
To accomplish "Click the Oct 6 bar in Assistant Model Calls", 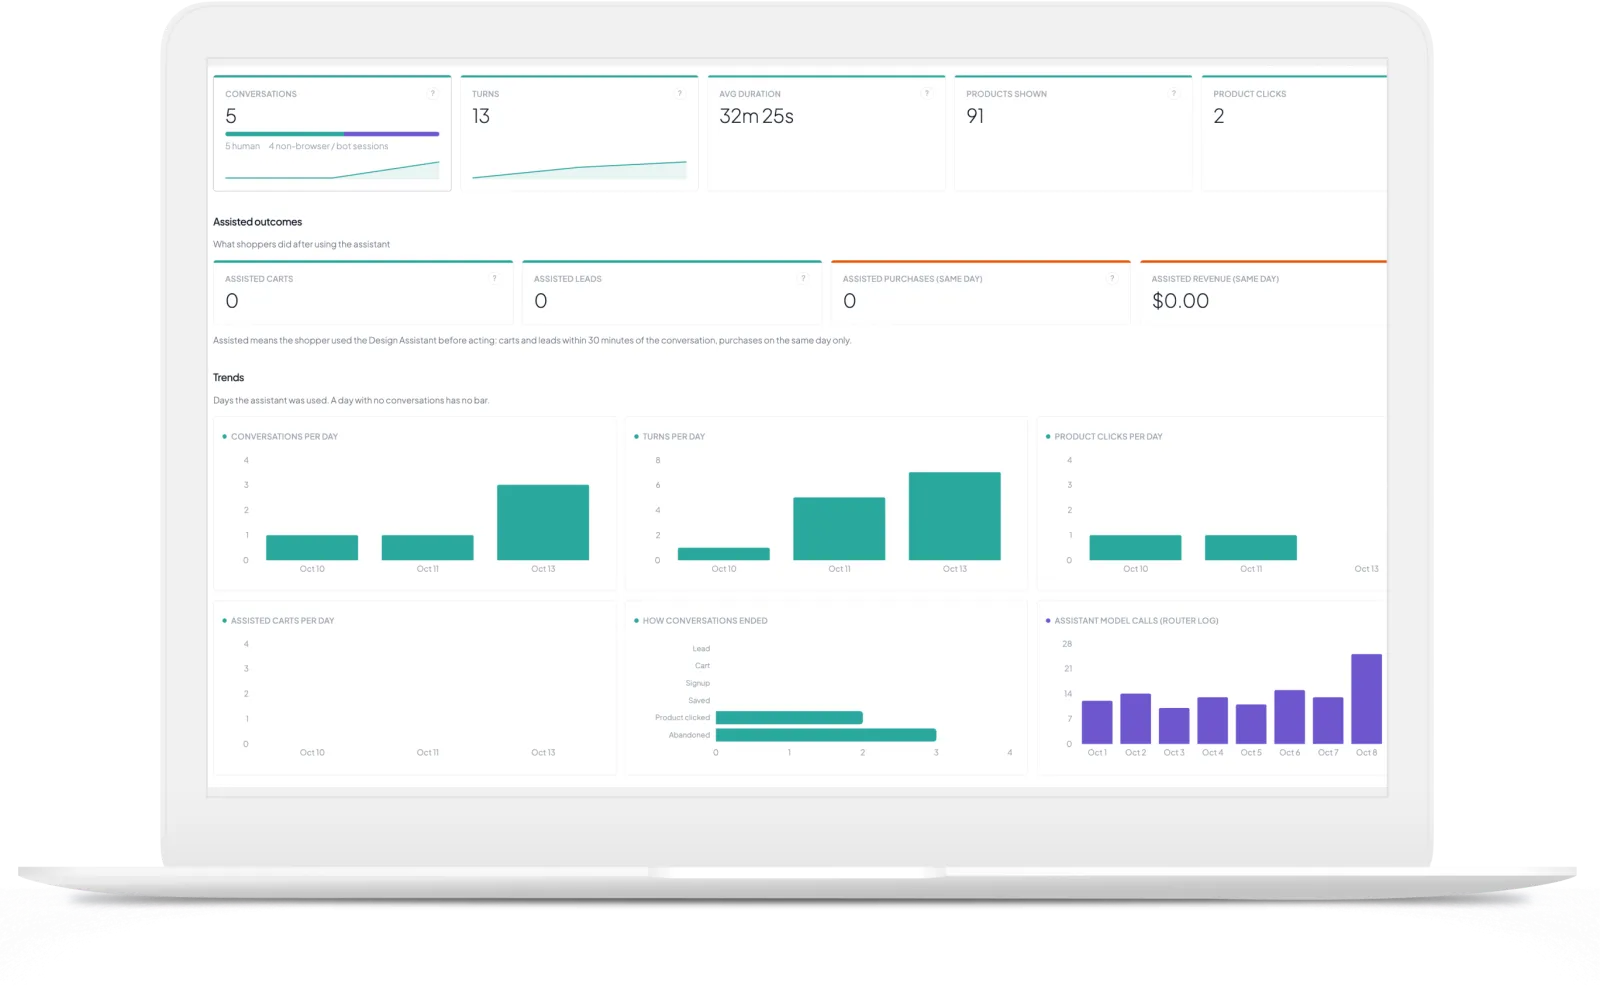I will tap(1290, 717).
